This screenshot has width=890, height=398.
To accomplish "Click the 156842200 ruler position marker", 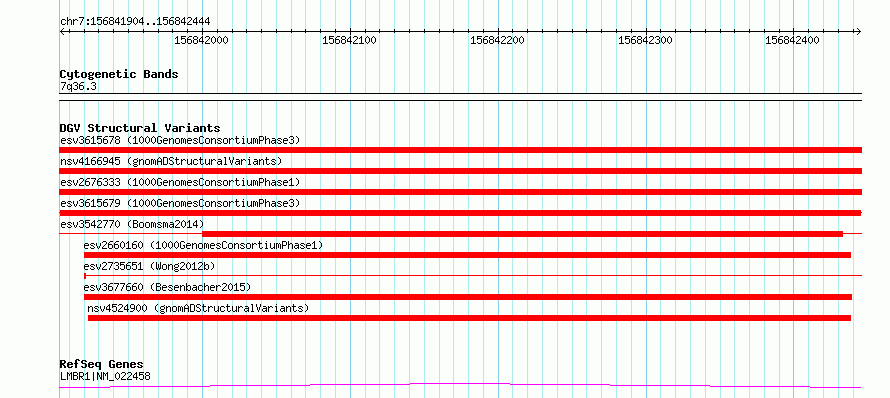I will (497, 40).
